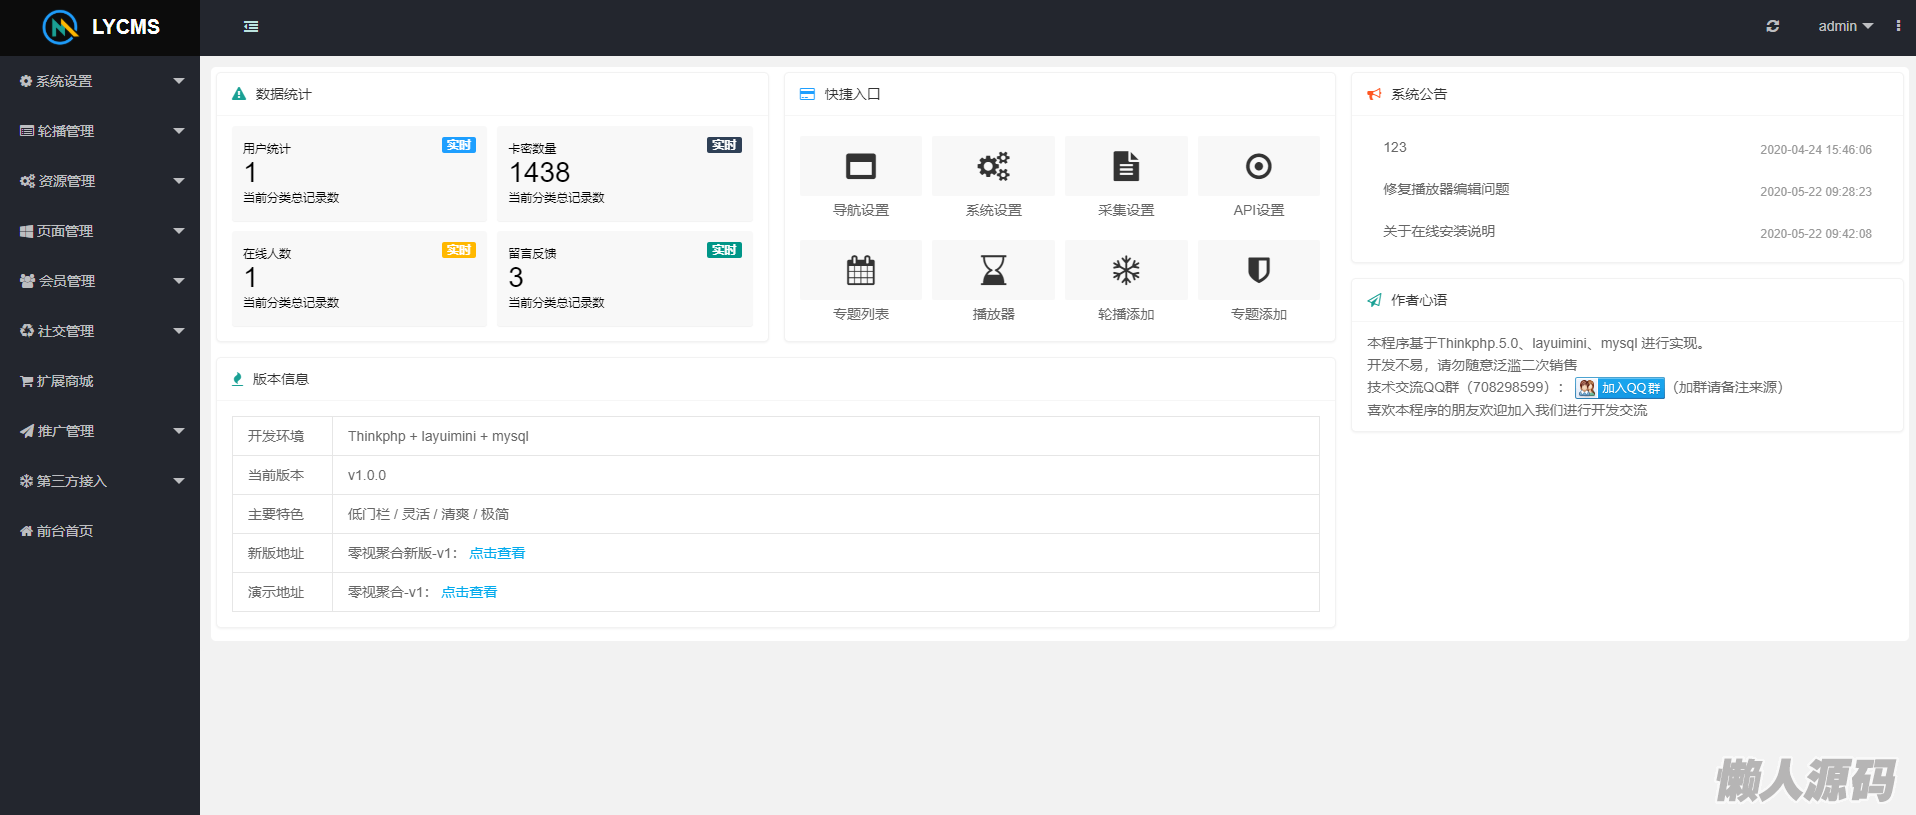Select 前台首页 sidebar menu item

100,531
